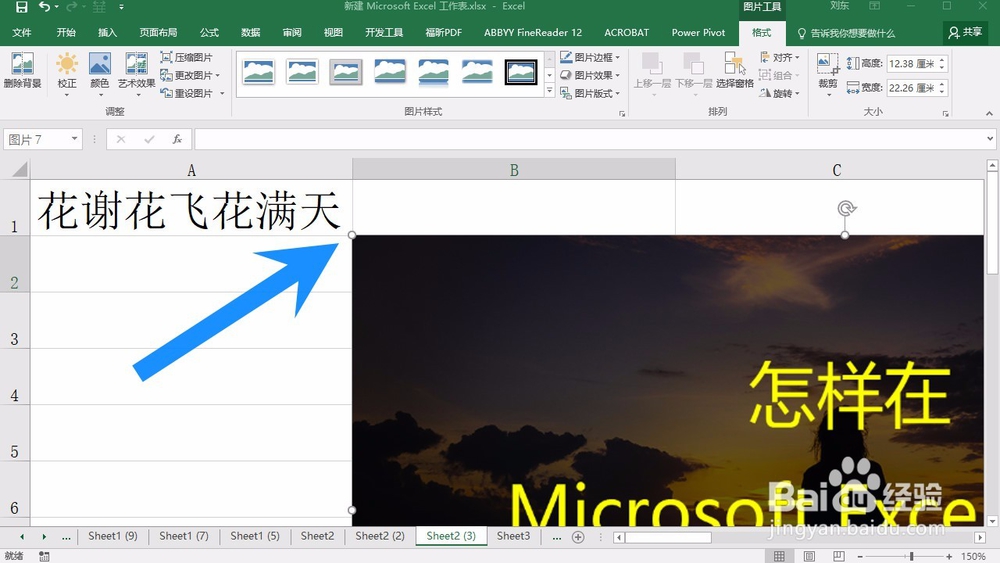This screenshot has width=1000, height=563.
Task: Switch to the Formulas (公式) tab
Action: point(209,33)
